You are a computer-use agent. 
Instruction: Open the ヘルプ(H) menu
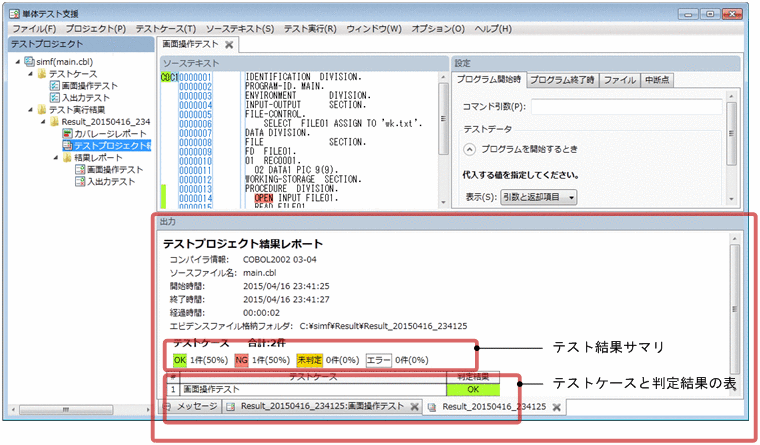point(492,29)
